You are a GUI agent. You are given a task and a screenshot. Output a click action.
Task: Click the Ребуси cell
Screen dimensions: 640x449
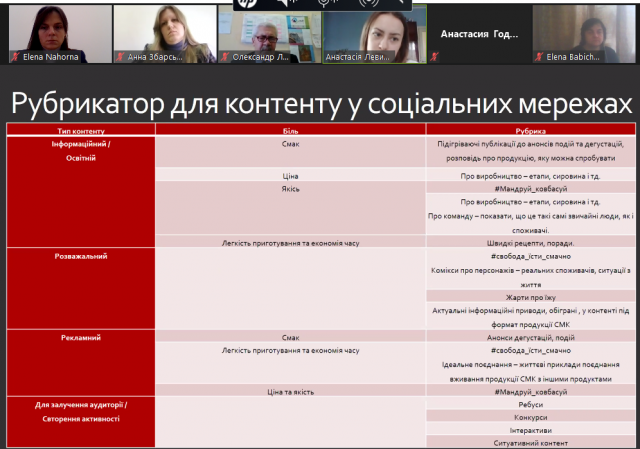coord(531,405)
